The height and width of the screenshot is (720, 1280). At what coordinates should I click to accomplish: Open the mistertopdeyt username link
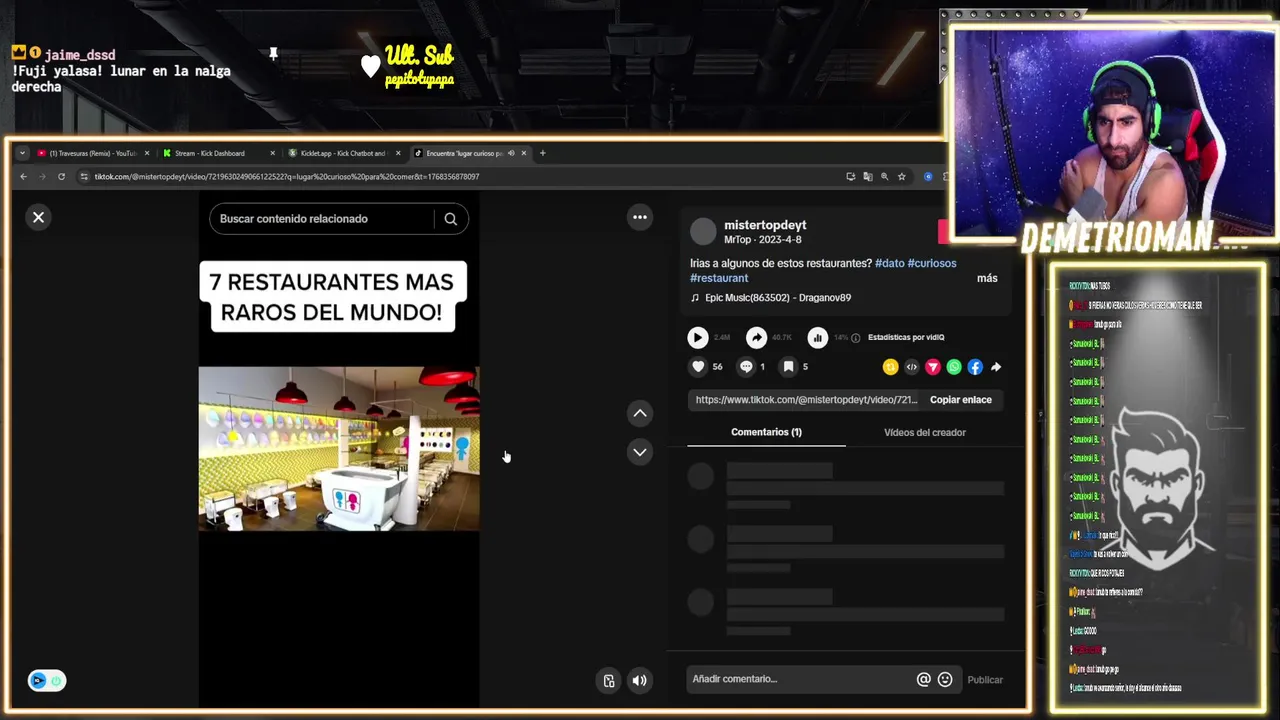tap(765, 225)
